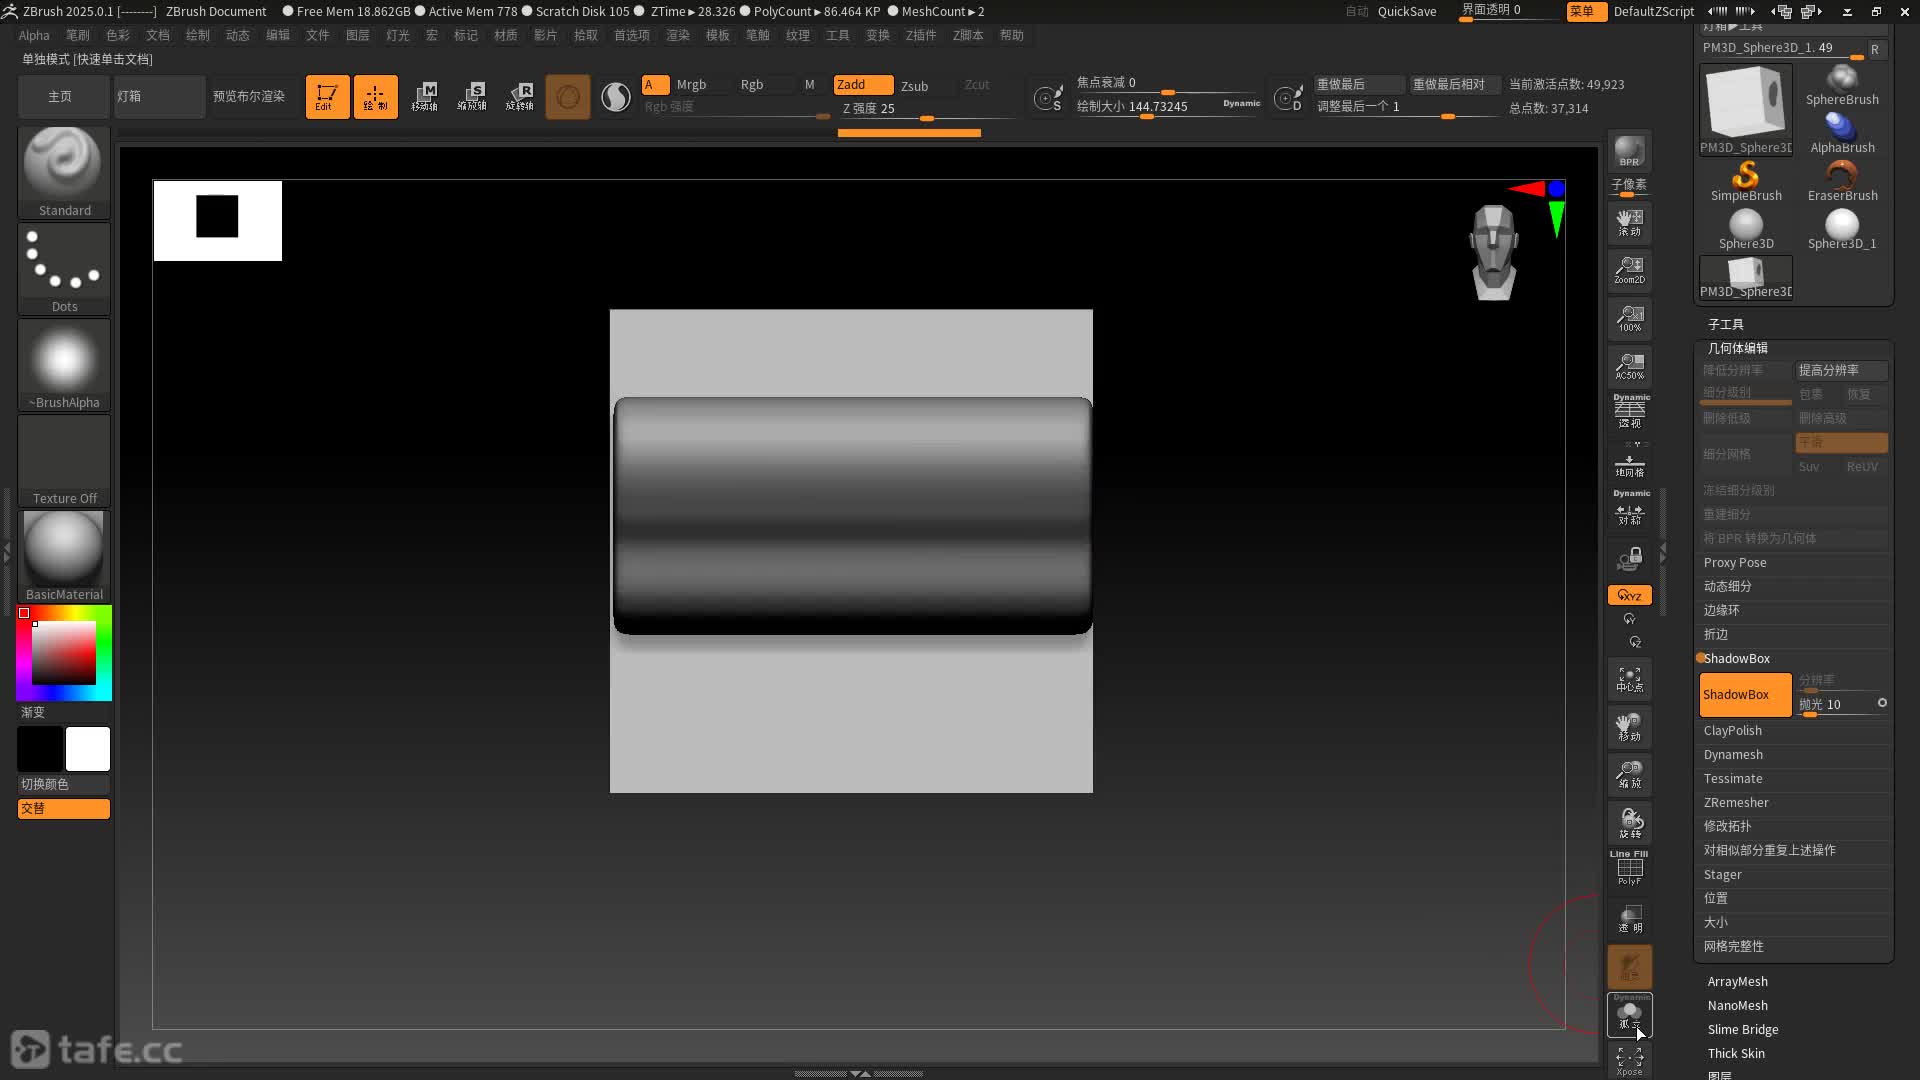Toggle the A channel button
Viewport: 1920px width, 1080px height.
pos(655,85)
